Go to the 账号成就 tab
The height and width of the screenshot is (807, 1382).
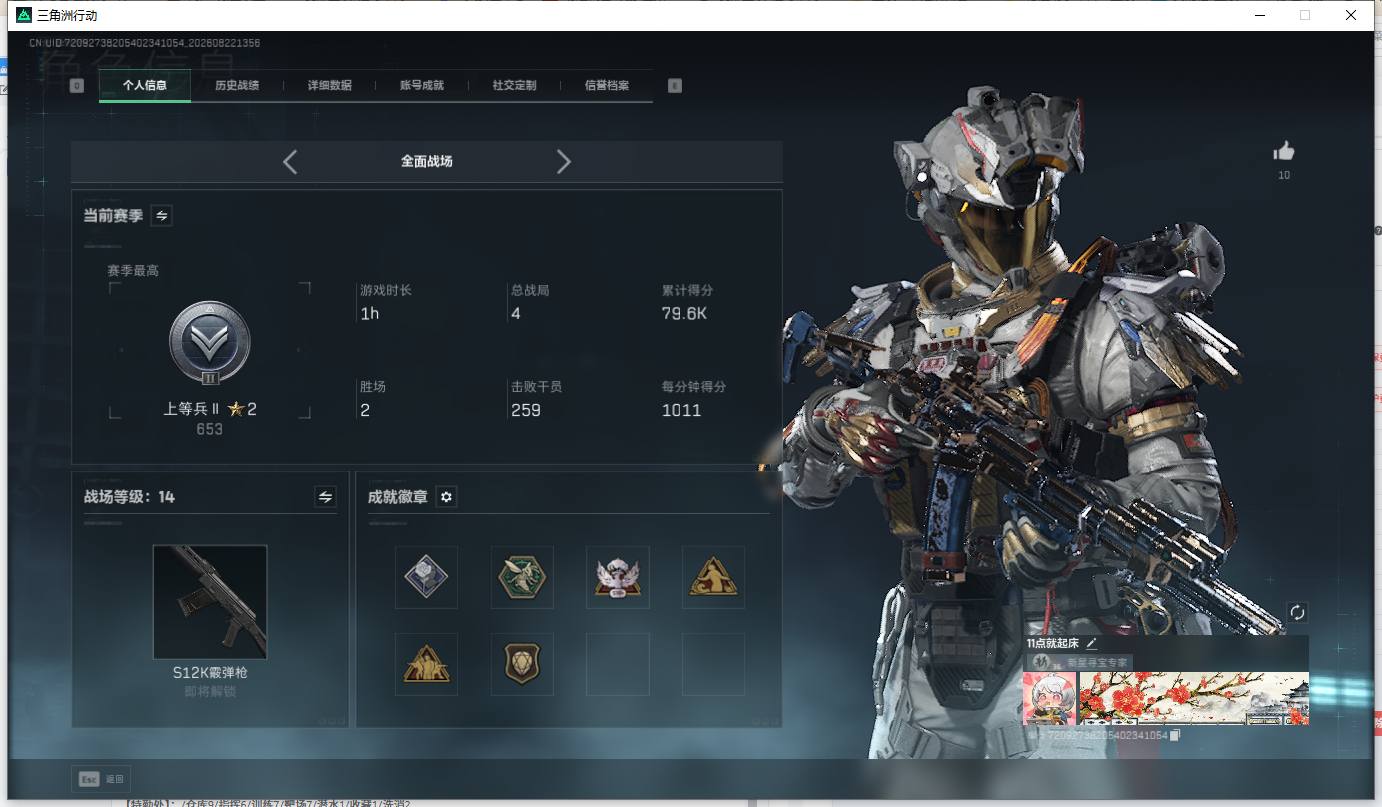click(x=422, y=86)
